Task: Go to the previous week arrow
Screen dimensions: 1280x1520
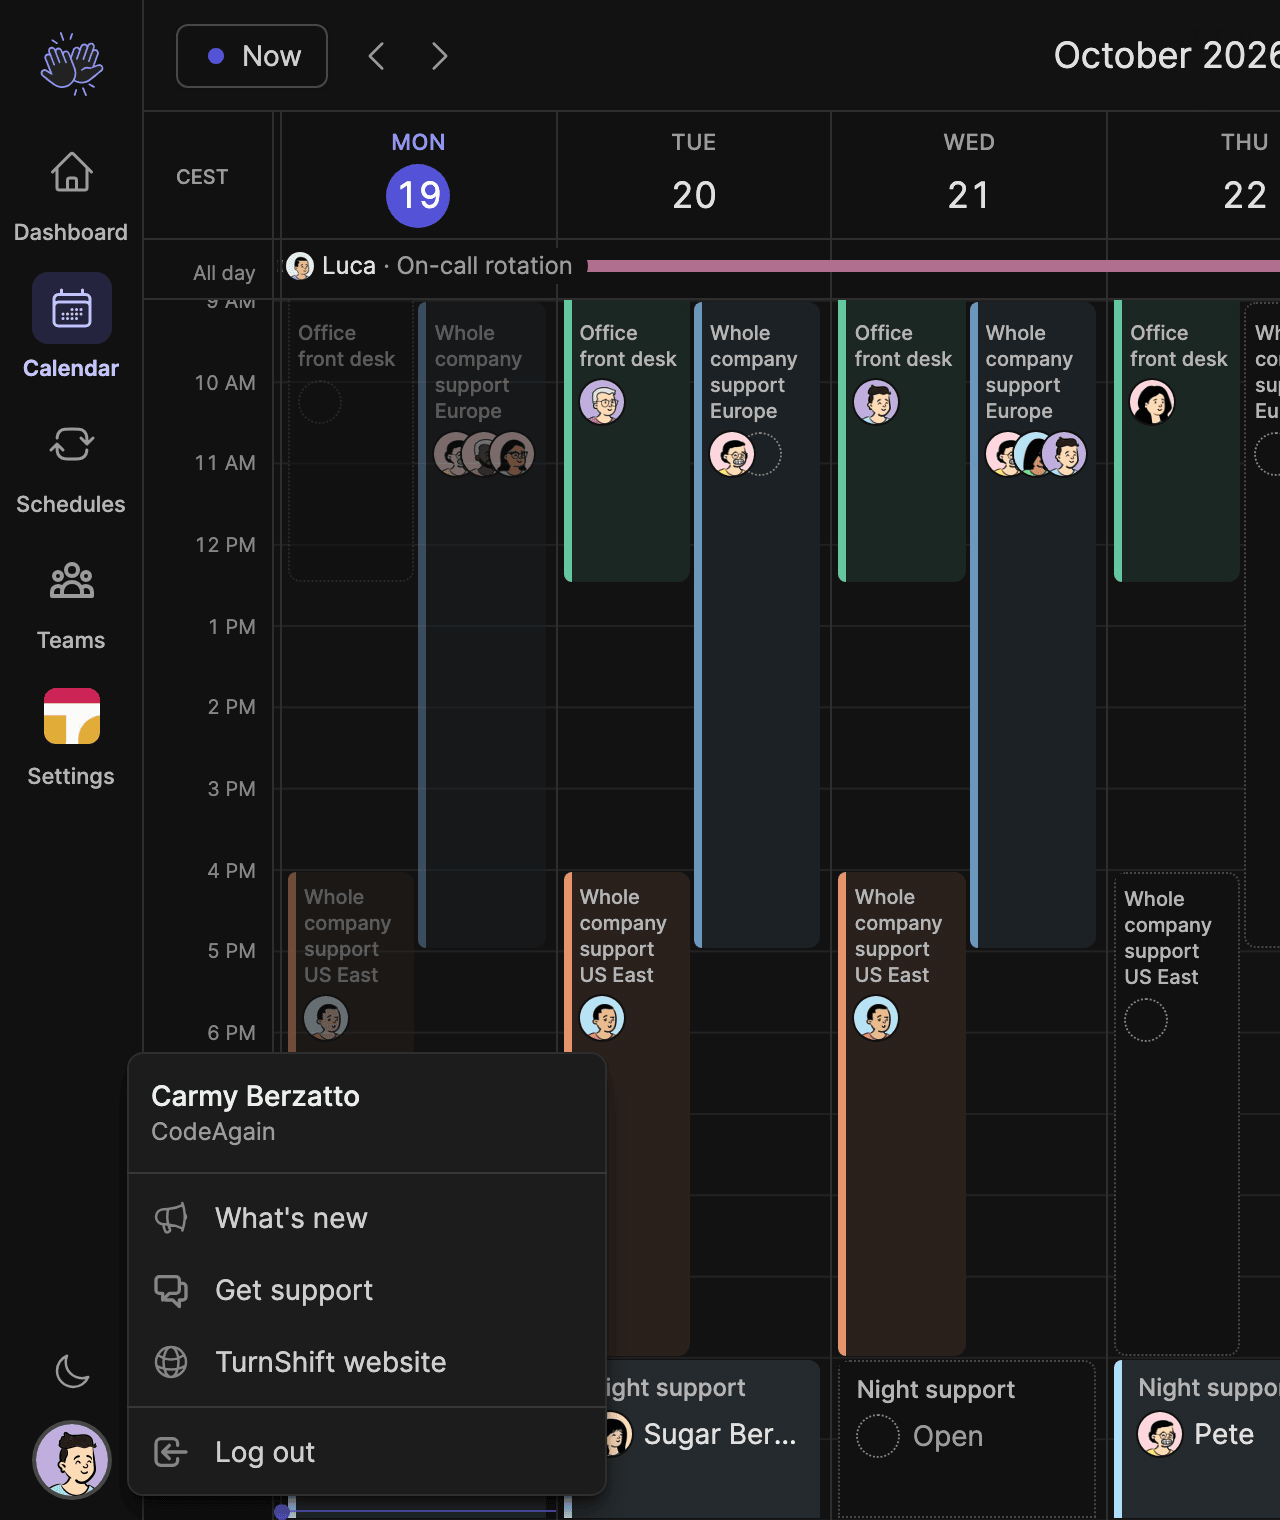Action: coord(376,56)
